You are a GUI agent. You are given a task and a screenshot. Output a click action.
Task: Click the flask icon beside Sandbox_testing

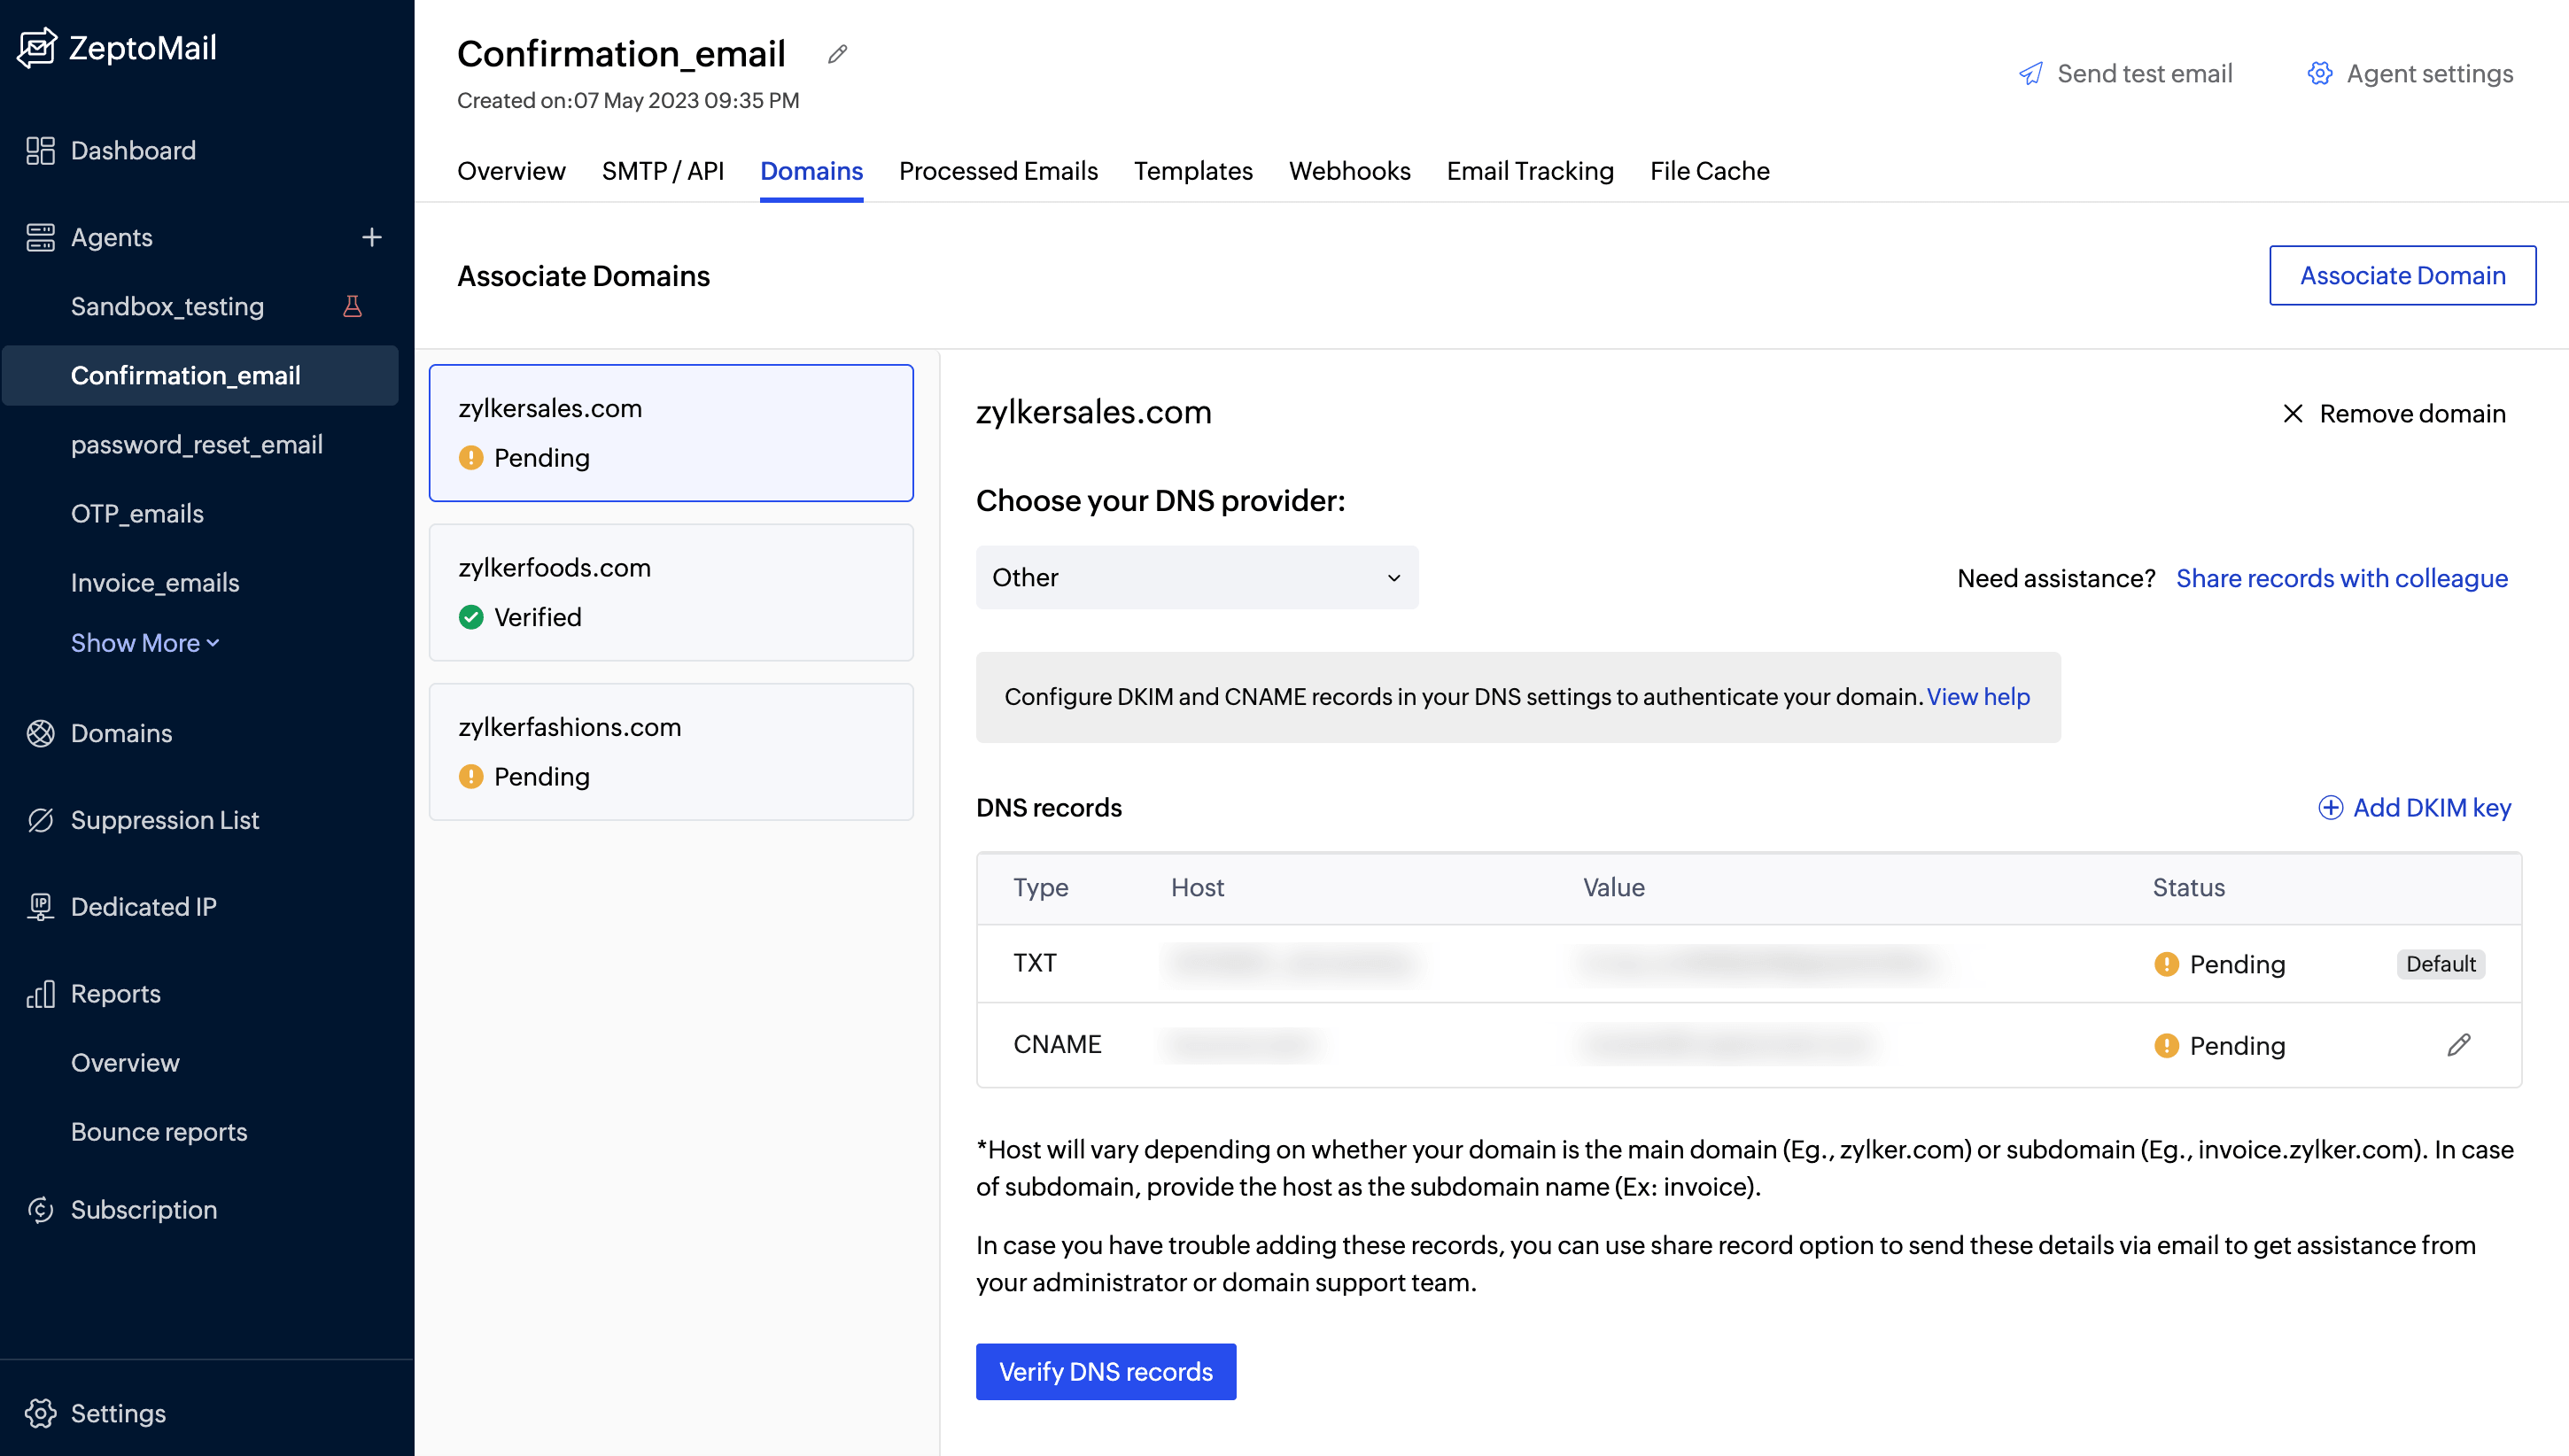click(353, 306)
